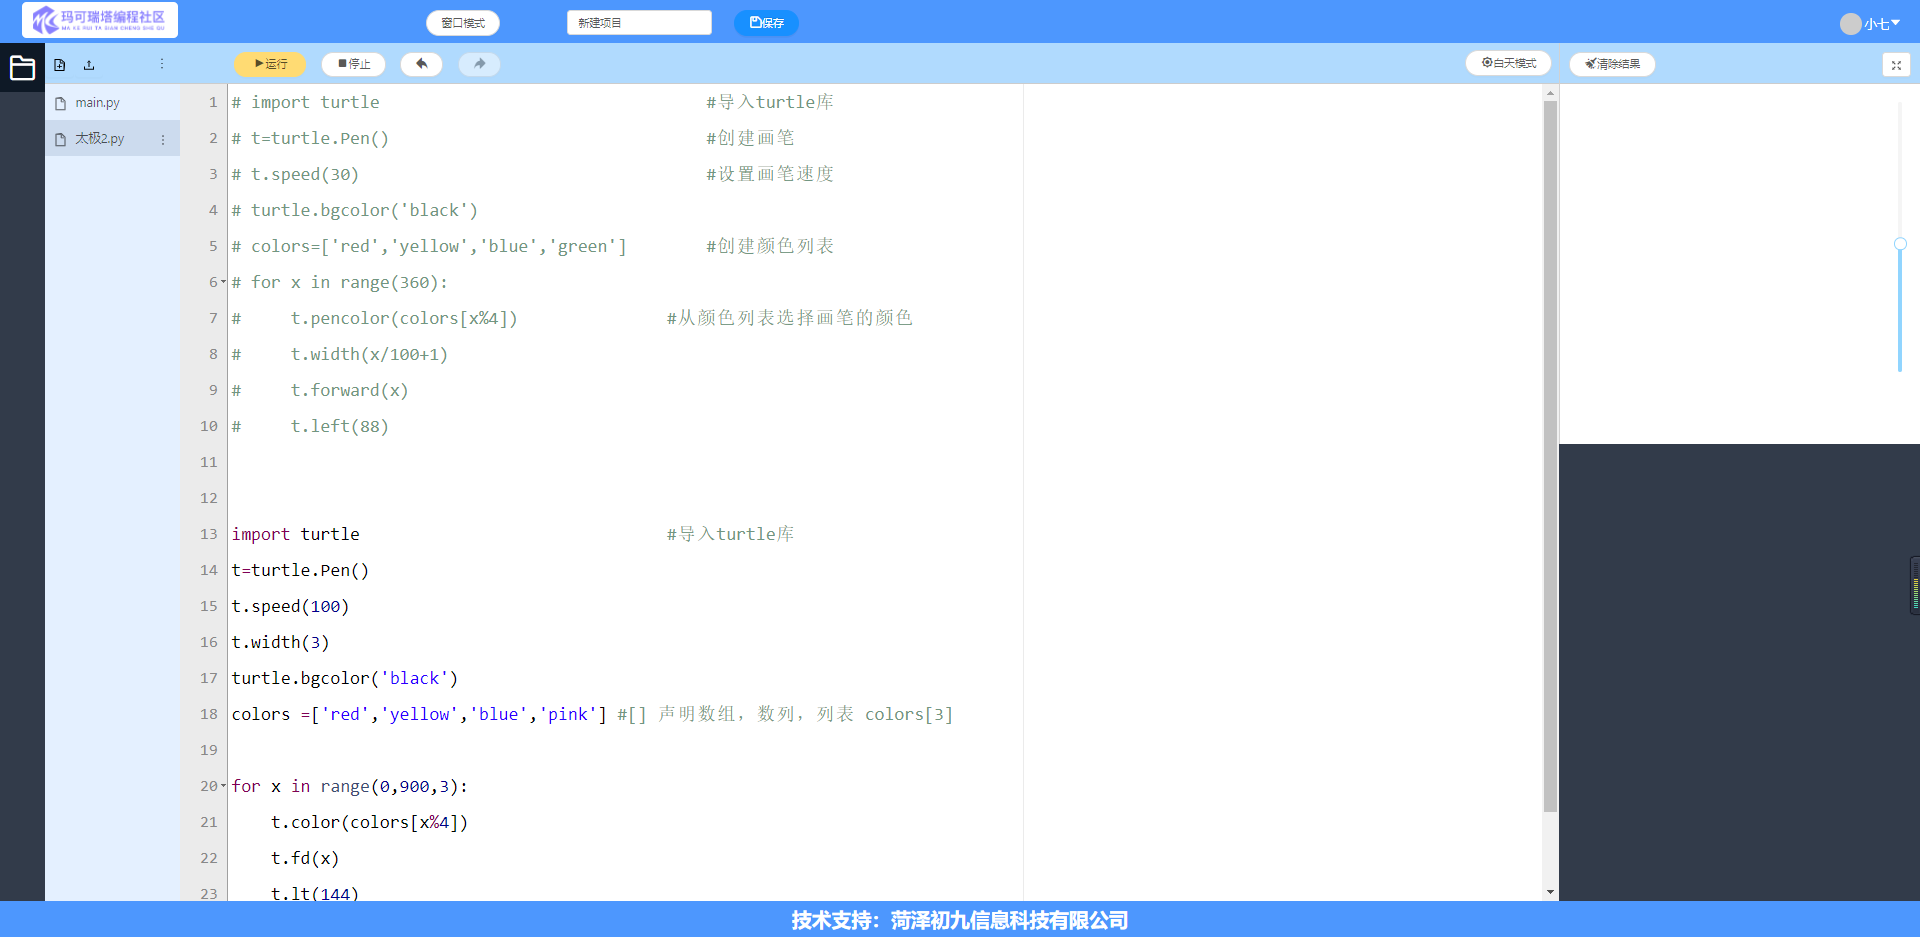This screenshot has width=1920, height=937.
Task: Select the 太极2.py file
Action: 99,139
